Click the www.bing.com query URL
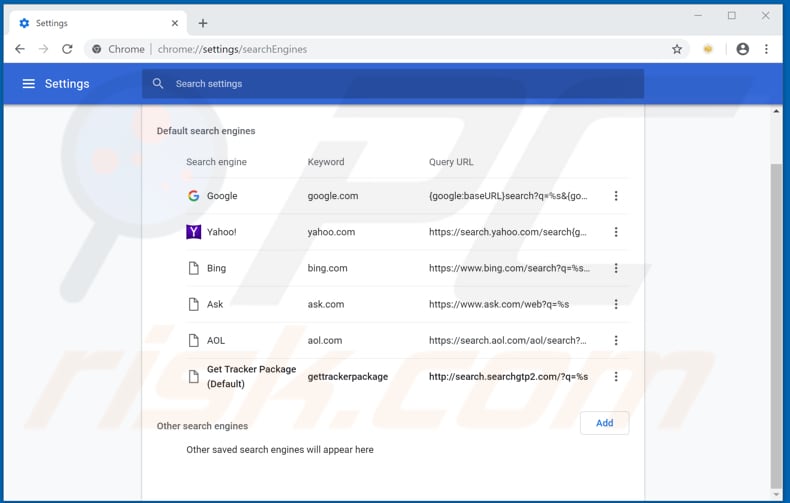The height and width of the screenshot is (503, 790). [509, 268]
